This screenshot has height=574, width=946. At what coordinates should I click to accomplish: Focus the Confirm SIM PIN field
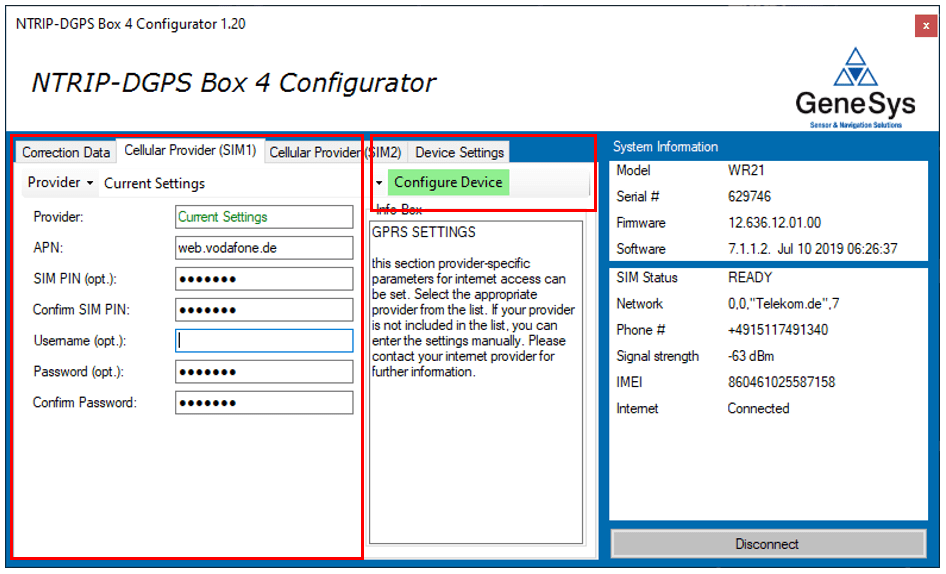[264, 310]
